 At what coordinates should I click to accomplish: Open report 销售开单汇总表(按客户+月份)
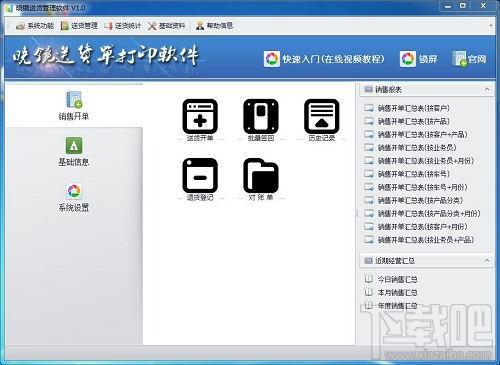pos(422,227)
